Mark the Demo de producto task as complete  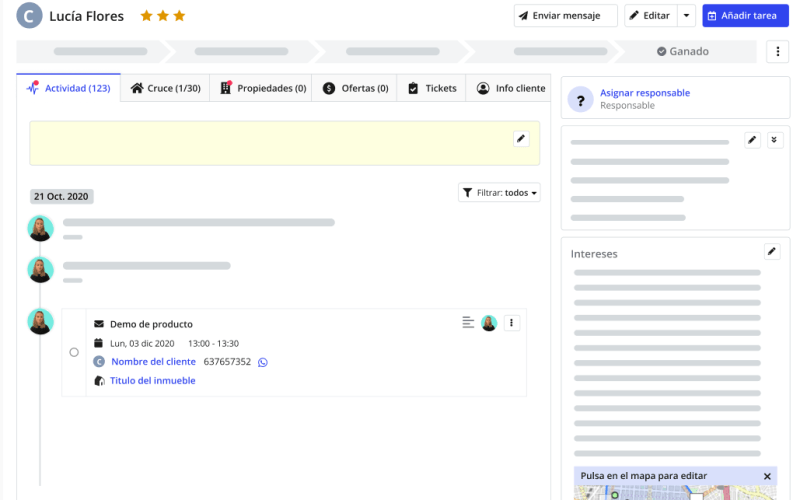point(74,352)
